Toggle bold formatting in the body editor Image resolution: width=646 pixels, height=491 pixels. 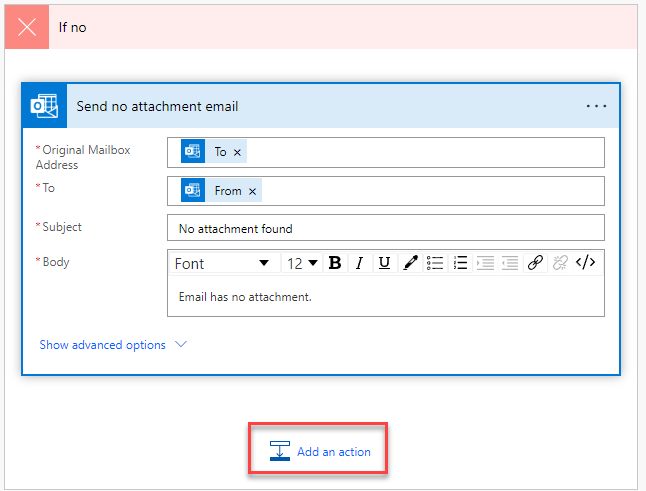[x=335, y=262]
